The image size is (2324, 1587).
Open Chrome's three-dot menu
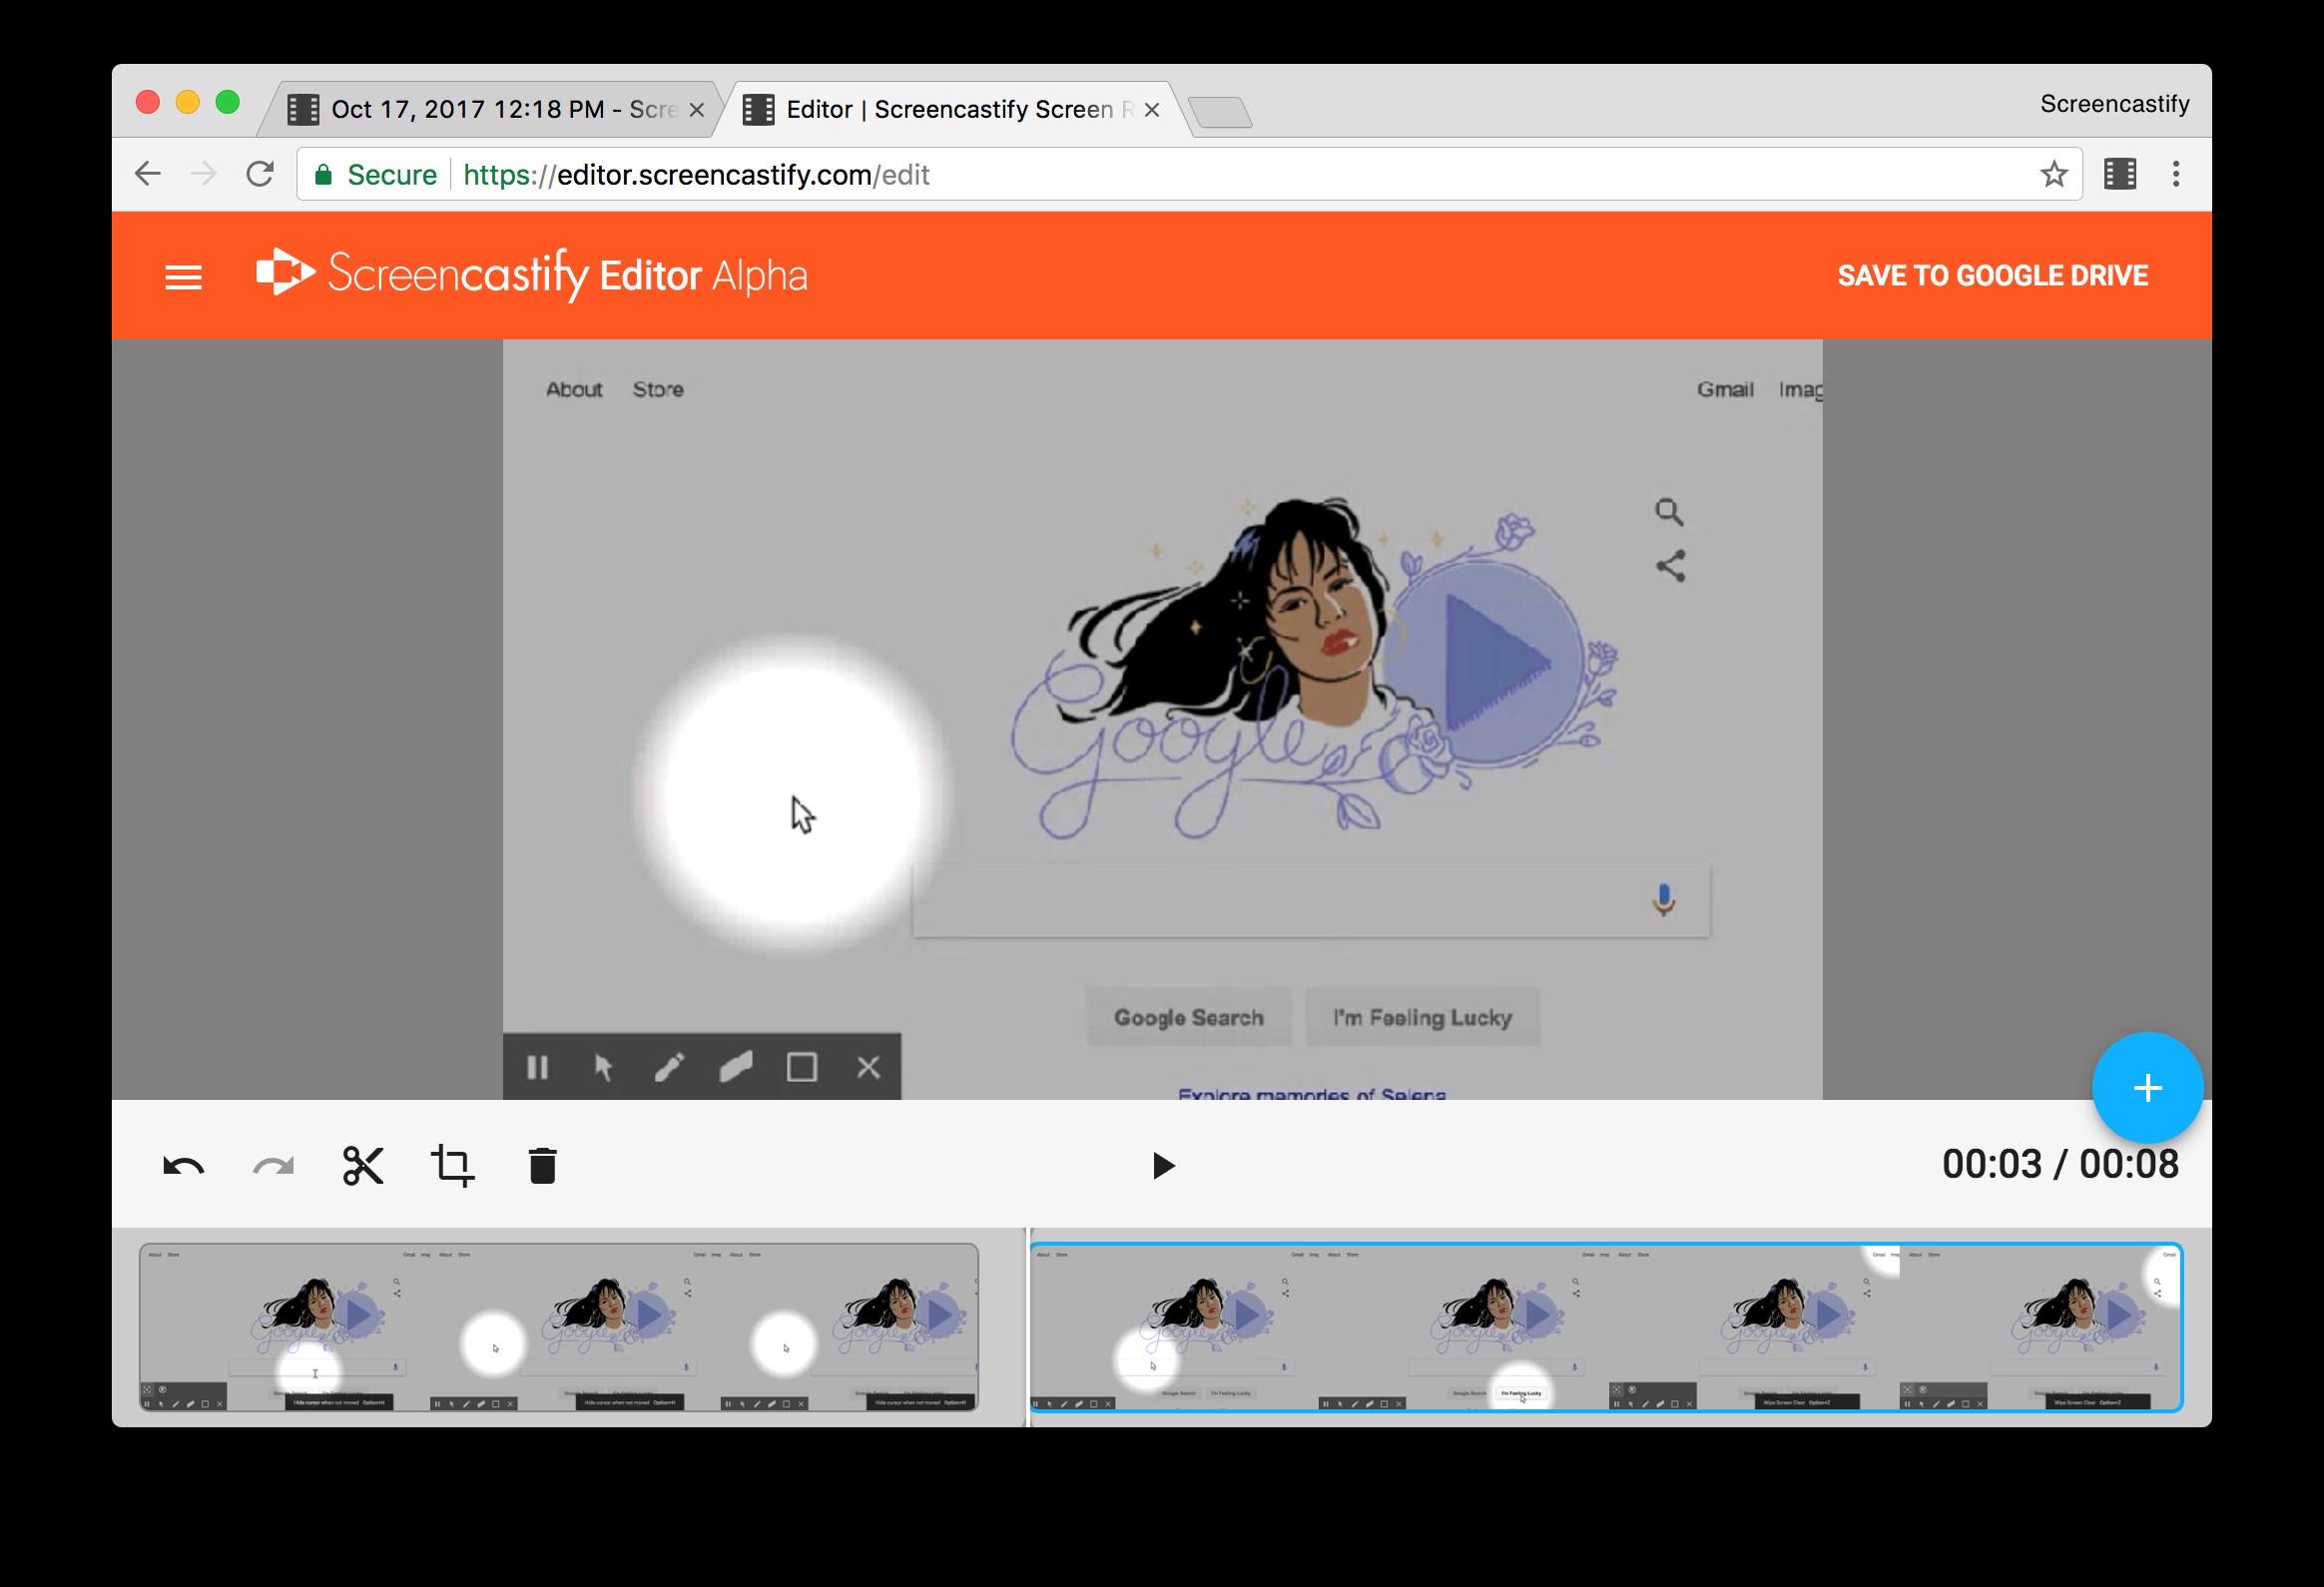click(x=2175, y=173)
